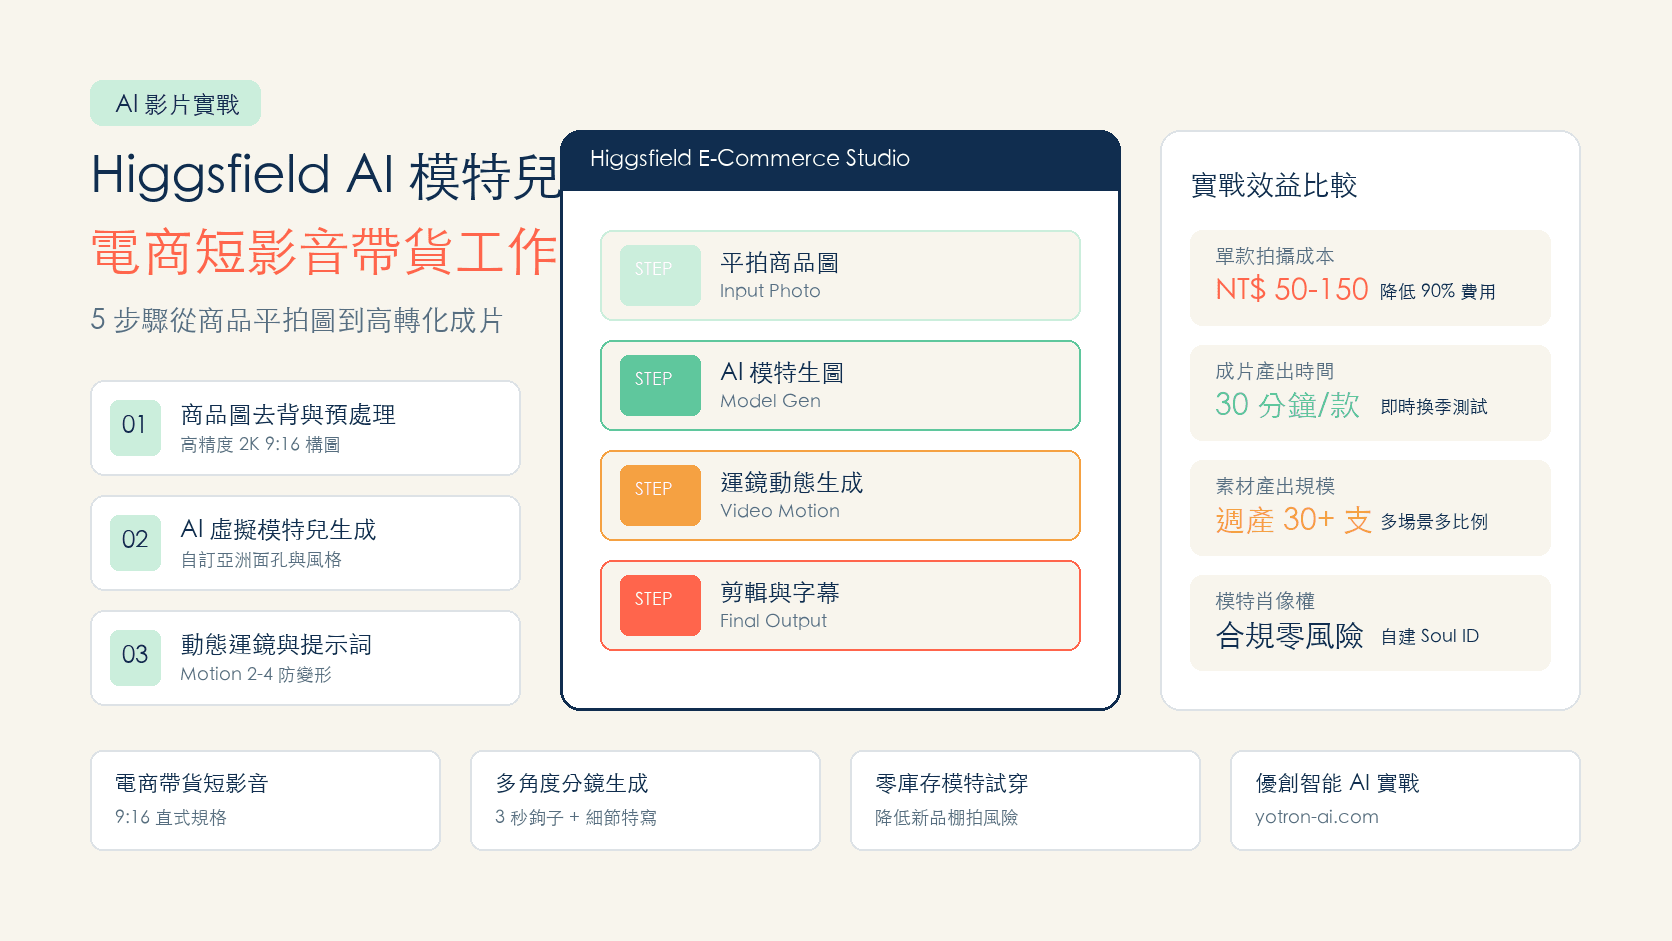1672x941 pixels.
Task: Click the '多場景多比例' note
Action: click(x=1434, y=521)
